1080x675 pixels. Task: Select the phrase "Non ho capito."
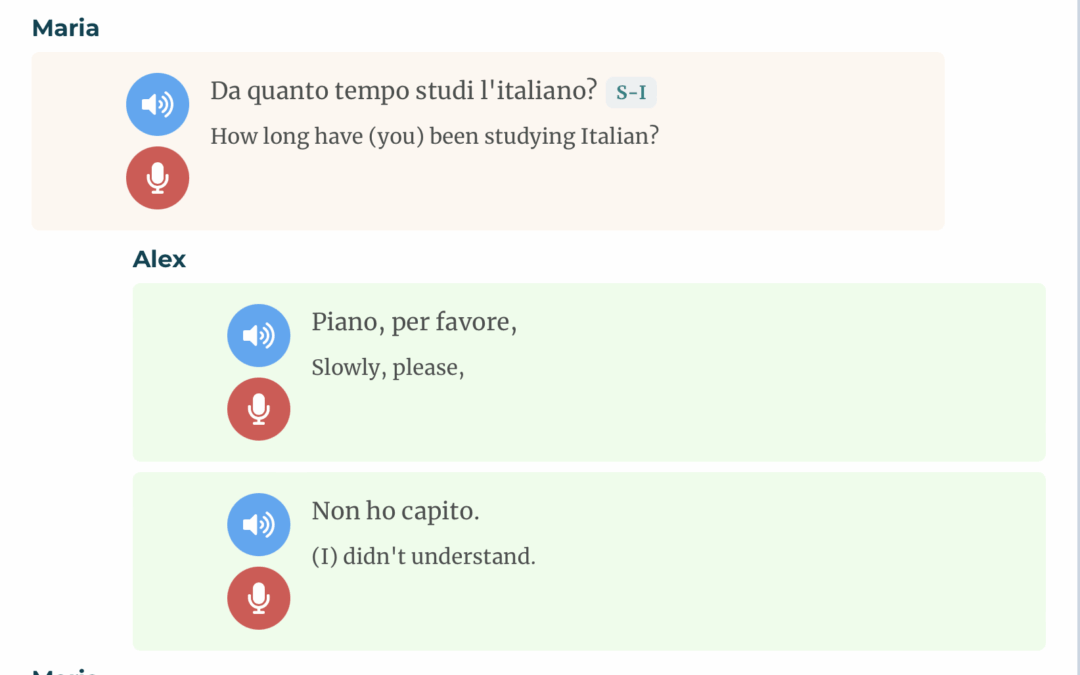coord(395,511)
